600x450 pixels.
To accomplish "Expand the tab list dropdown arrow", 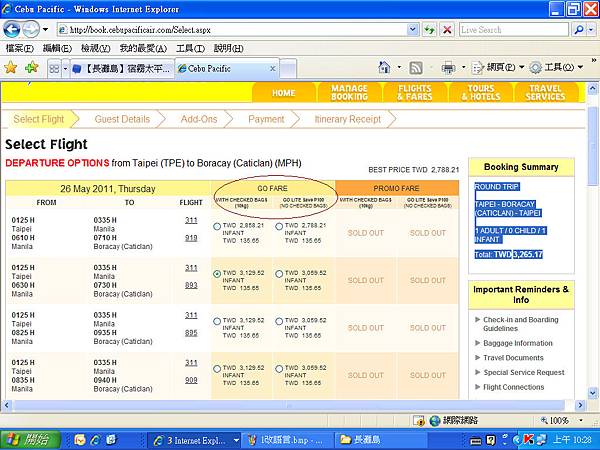I will (65, 69).
